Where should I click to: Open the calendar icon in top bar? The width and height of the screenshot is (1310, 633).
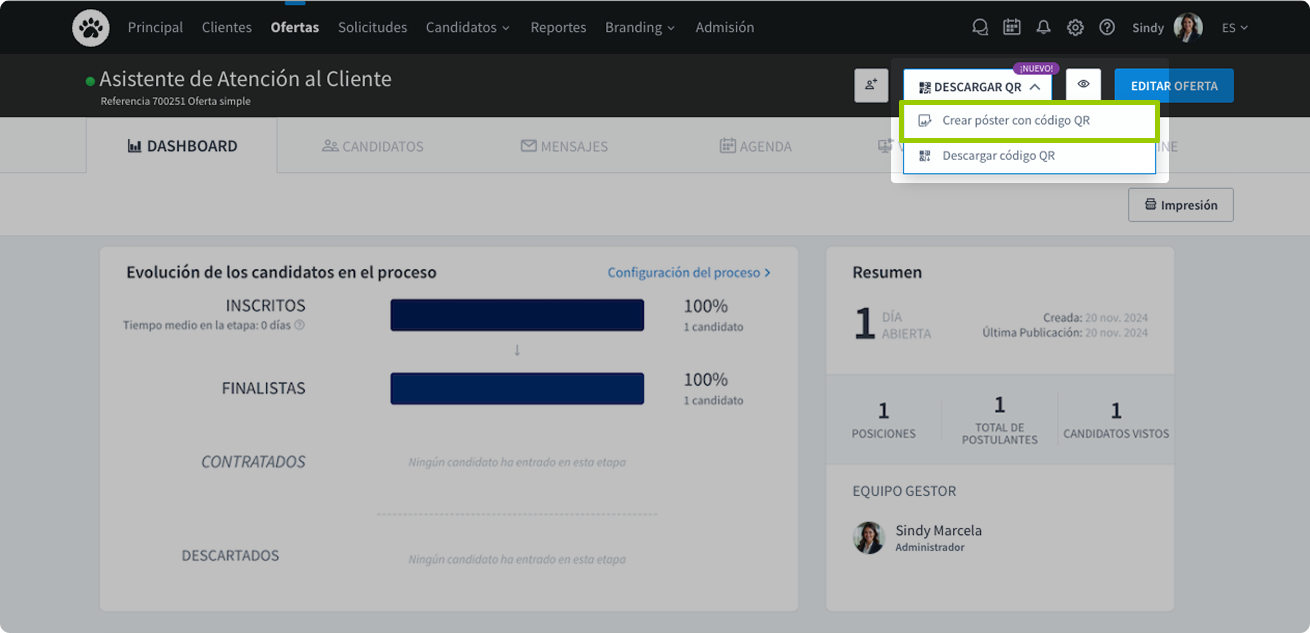(1012, 28)
